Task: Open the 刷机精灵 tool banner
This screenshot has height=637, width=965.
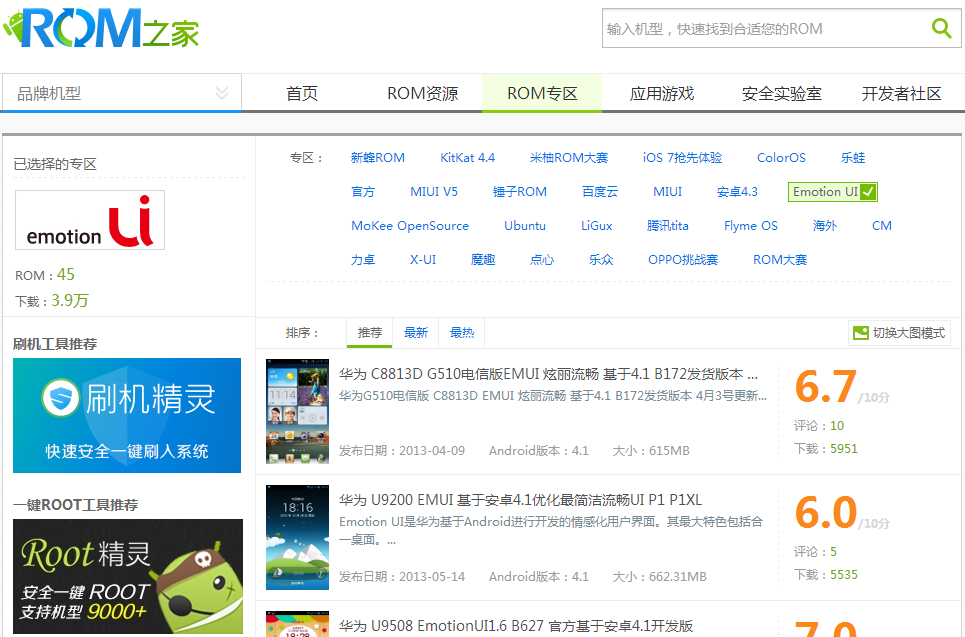Action: pos(127,415)
